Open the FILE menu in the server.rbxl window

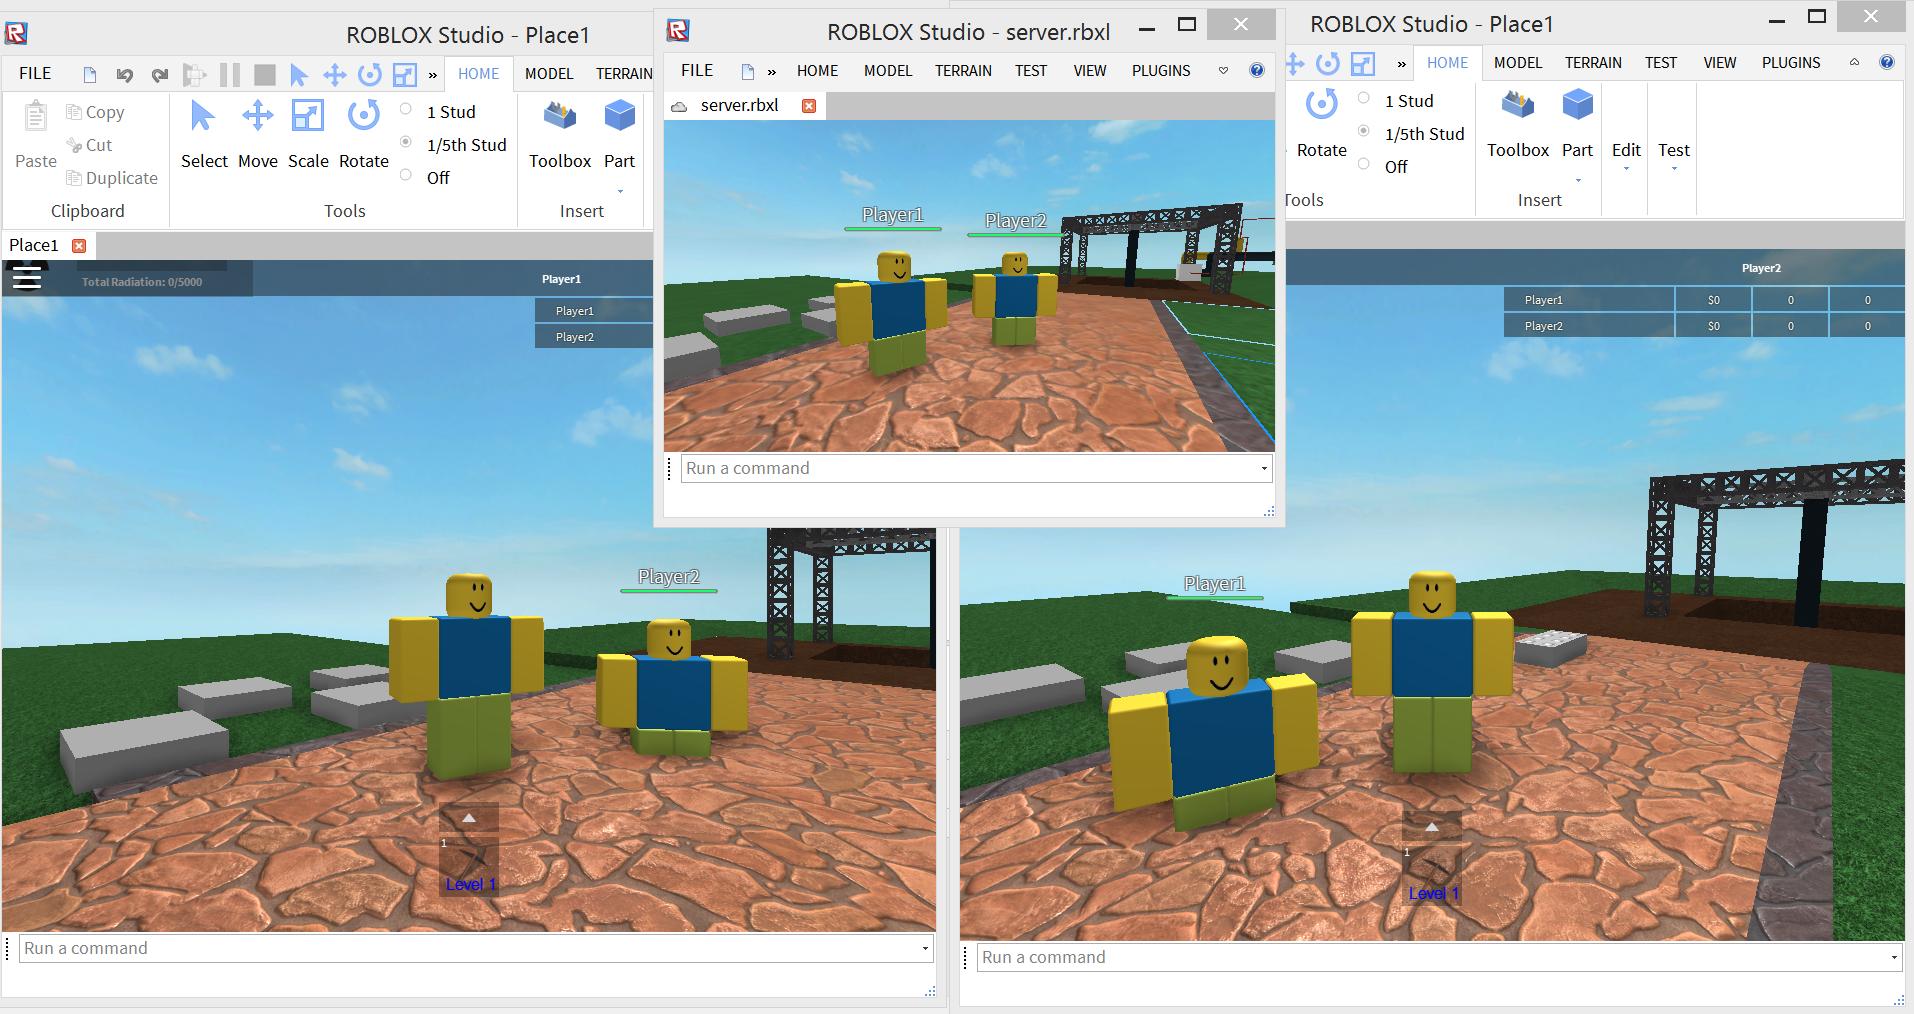pos(697,70)
